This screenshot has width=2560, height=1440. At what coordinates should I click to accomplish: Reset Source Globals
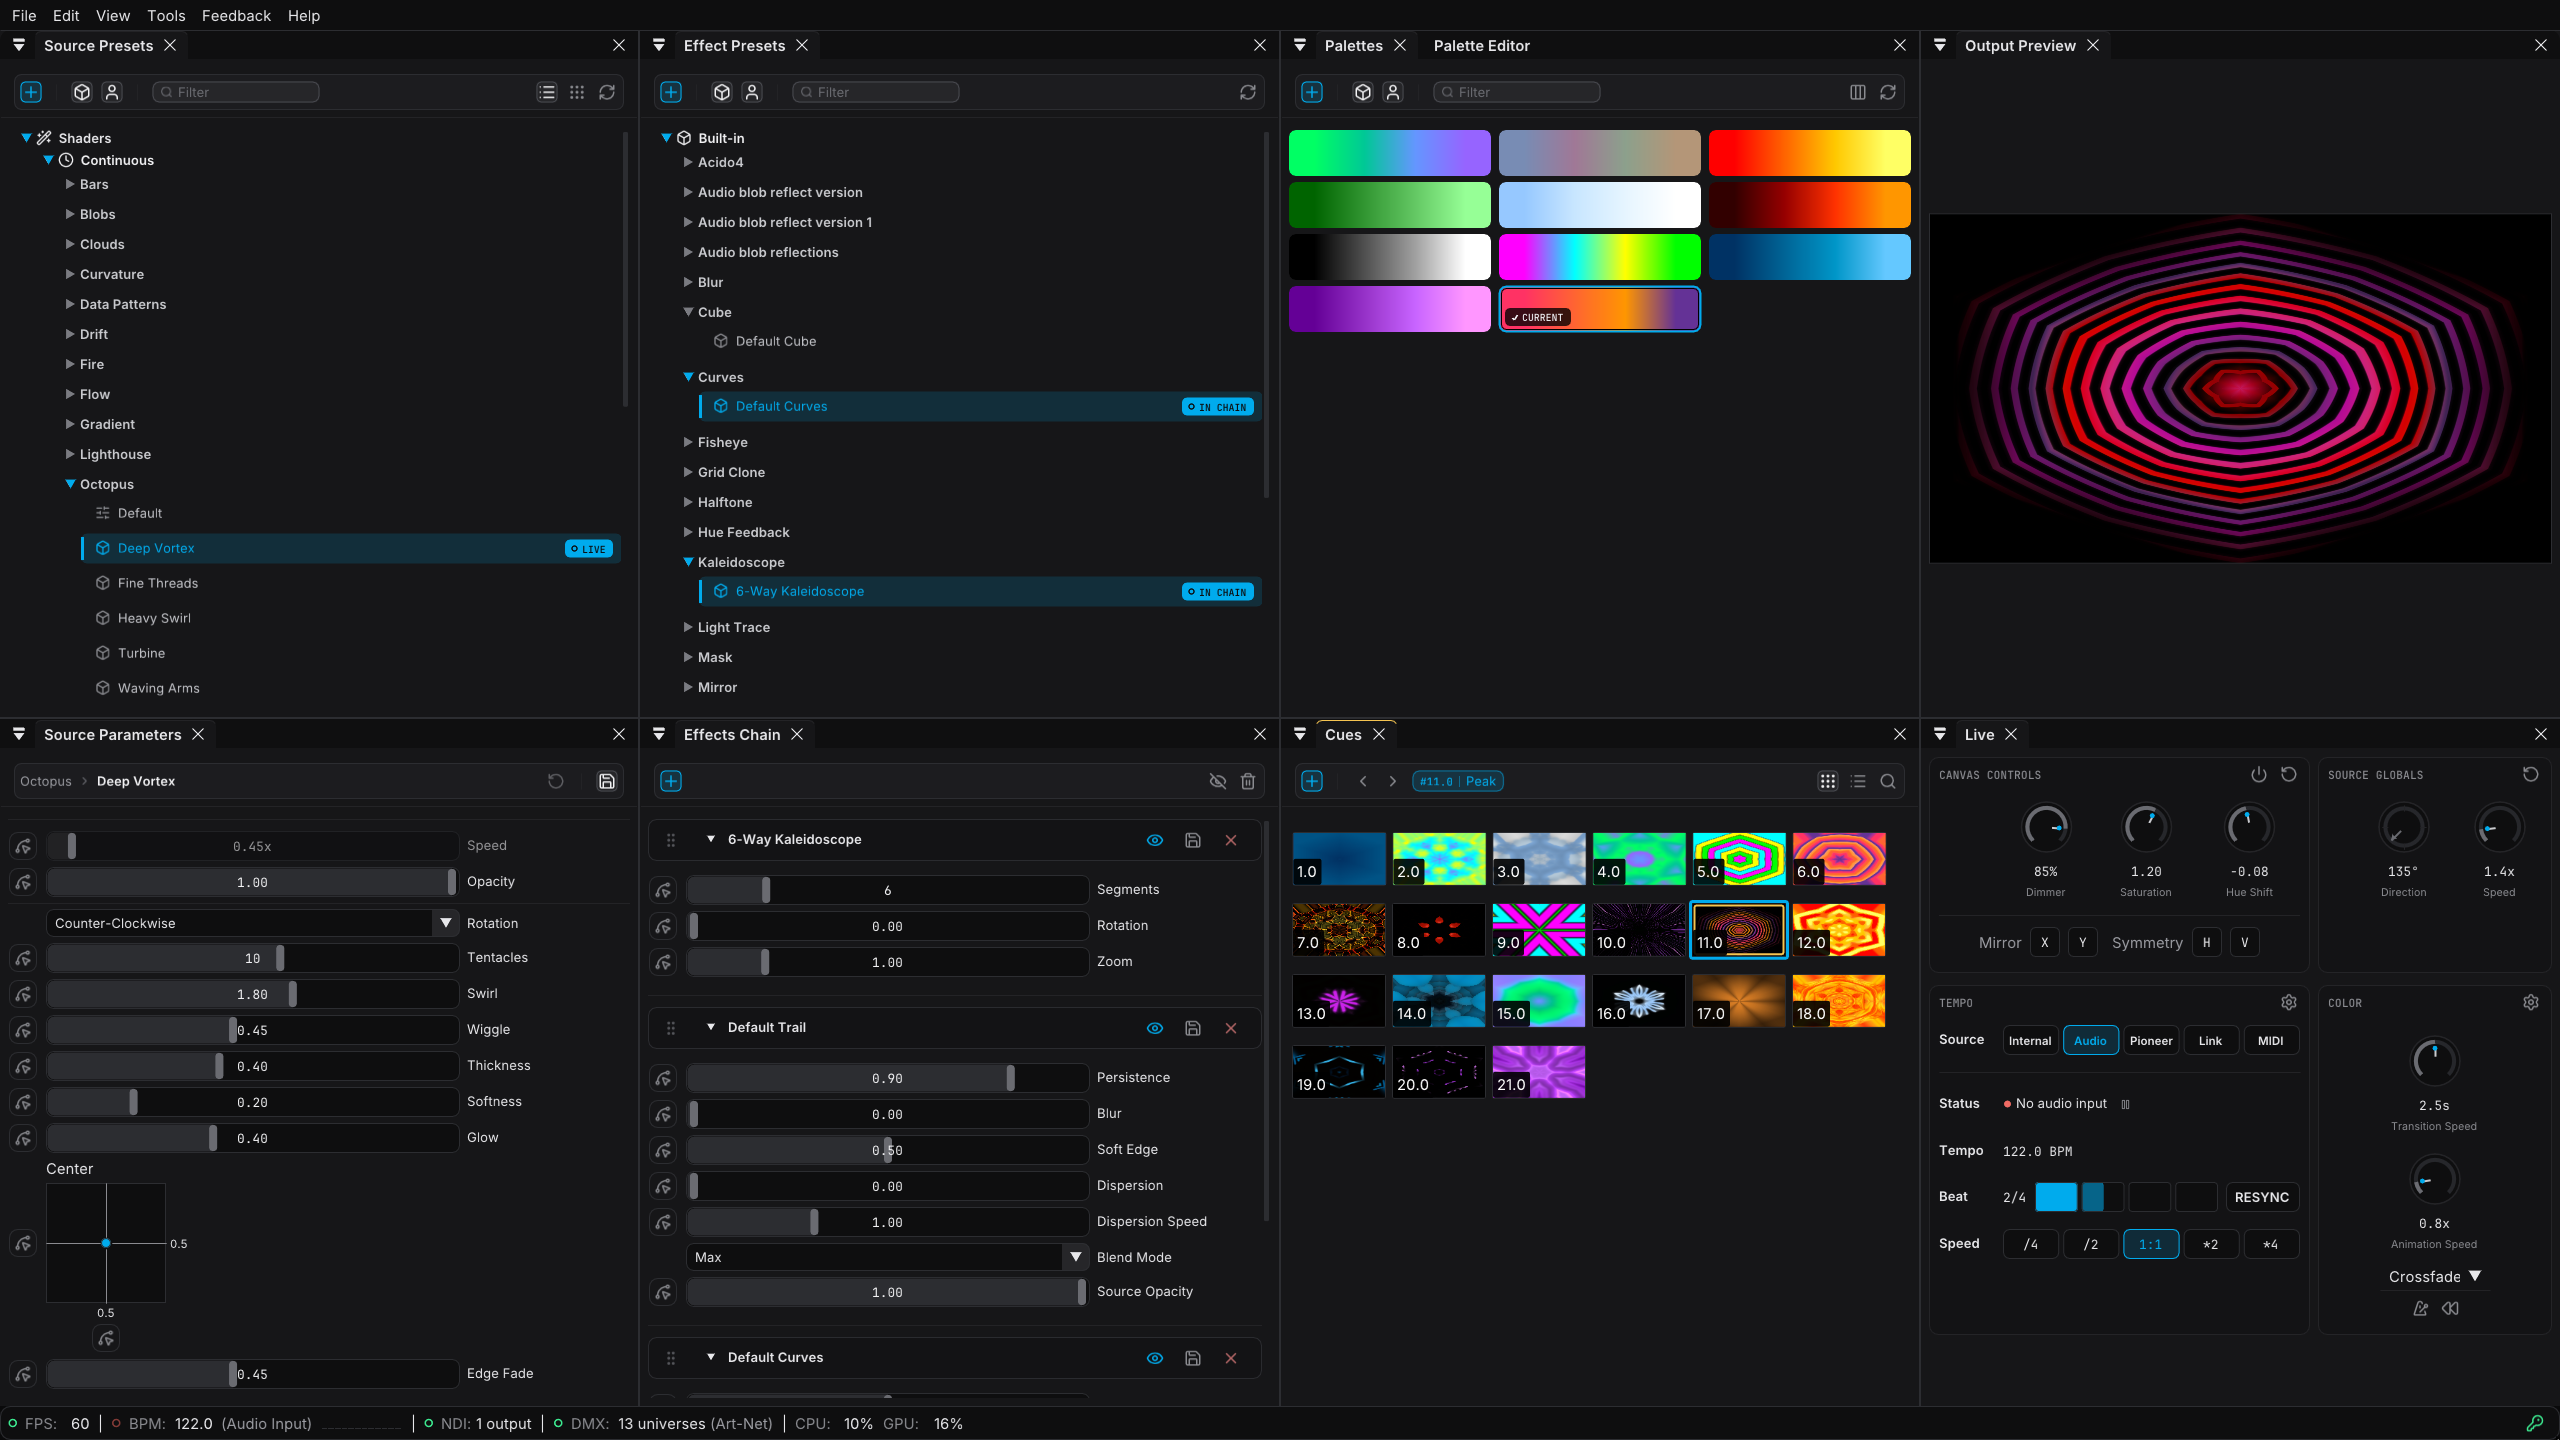pos(2530,774)
